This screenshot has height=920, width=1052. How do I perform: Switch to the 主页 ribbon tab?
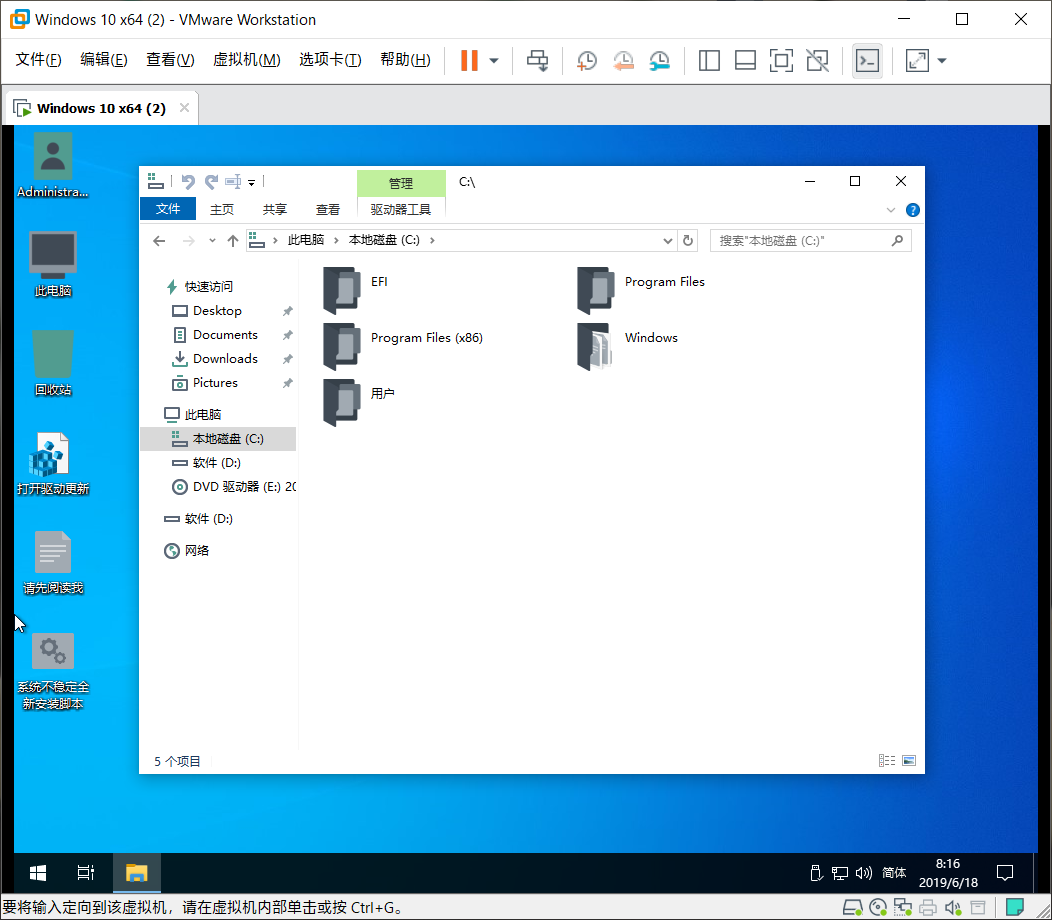[x=221, y=209]
